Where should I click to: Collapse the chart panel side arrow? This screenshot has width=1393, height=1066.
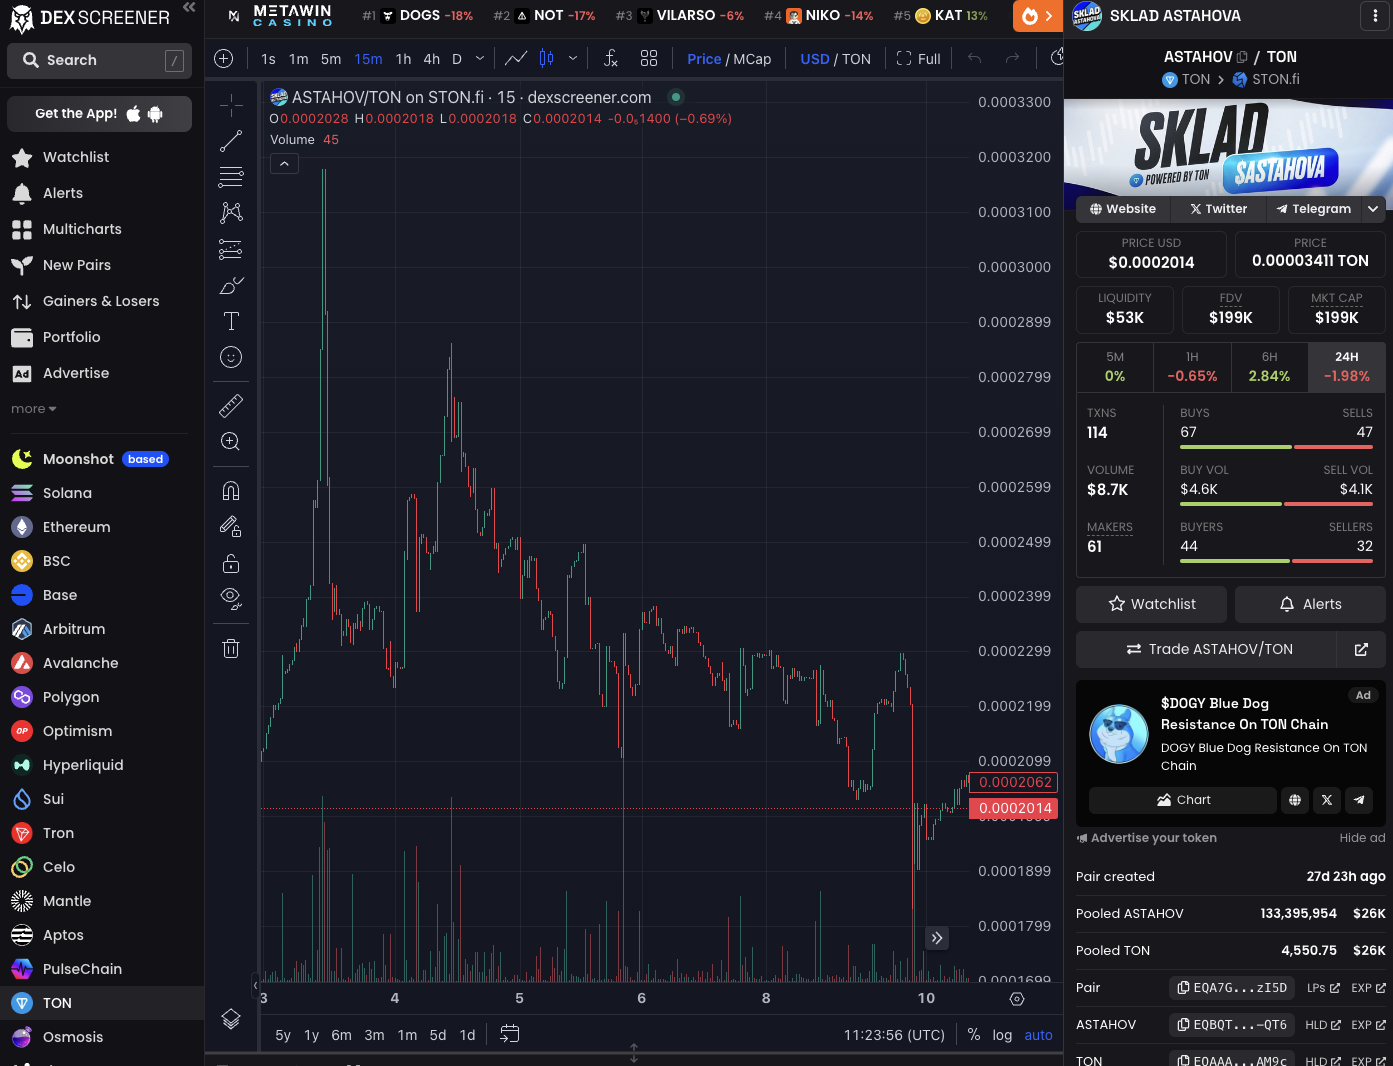(x=255, y=985)
